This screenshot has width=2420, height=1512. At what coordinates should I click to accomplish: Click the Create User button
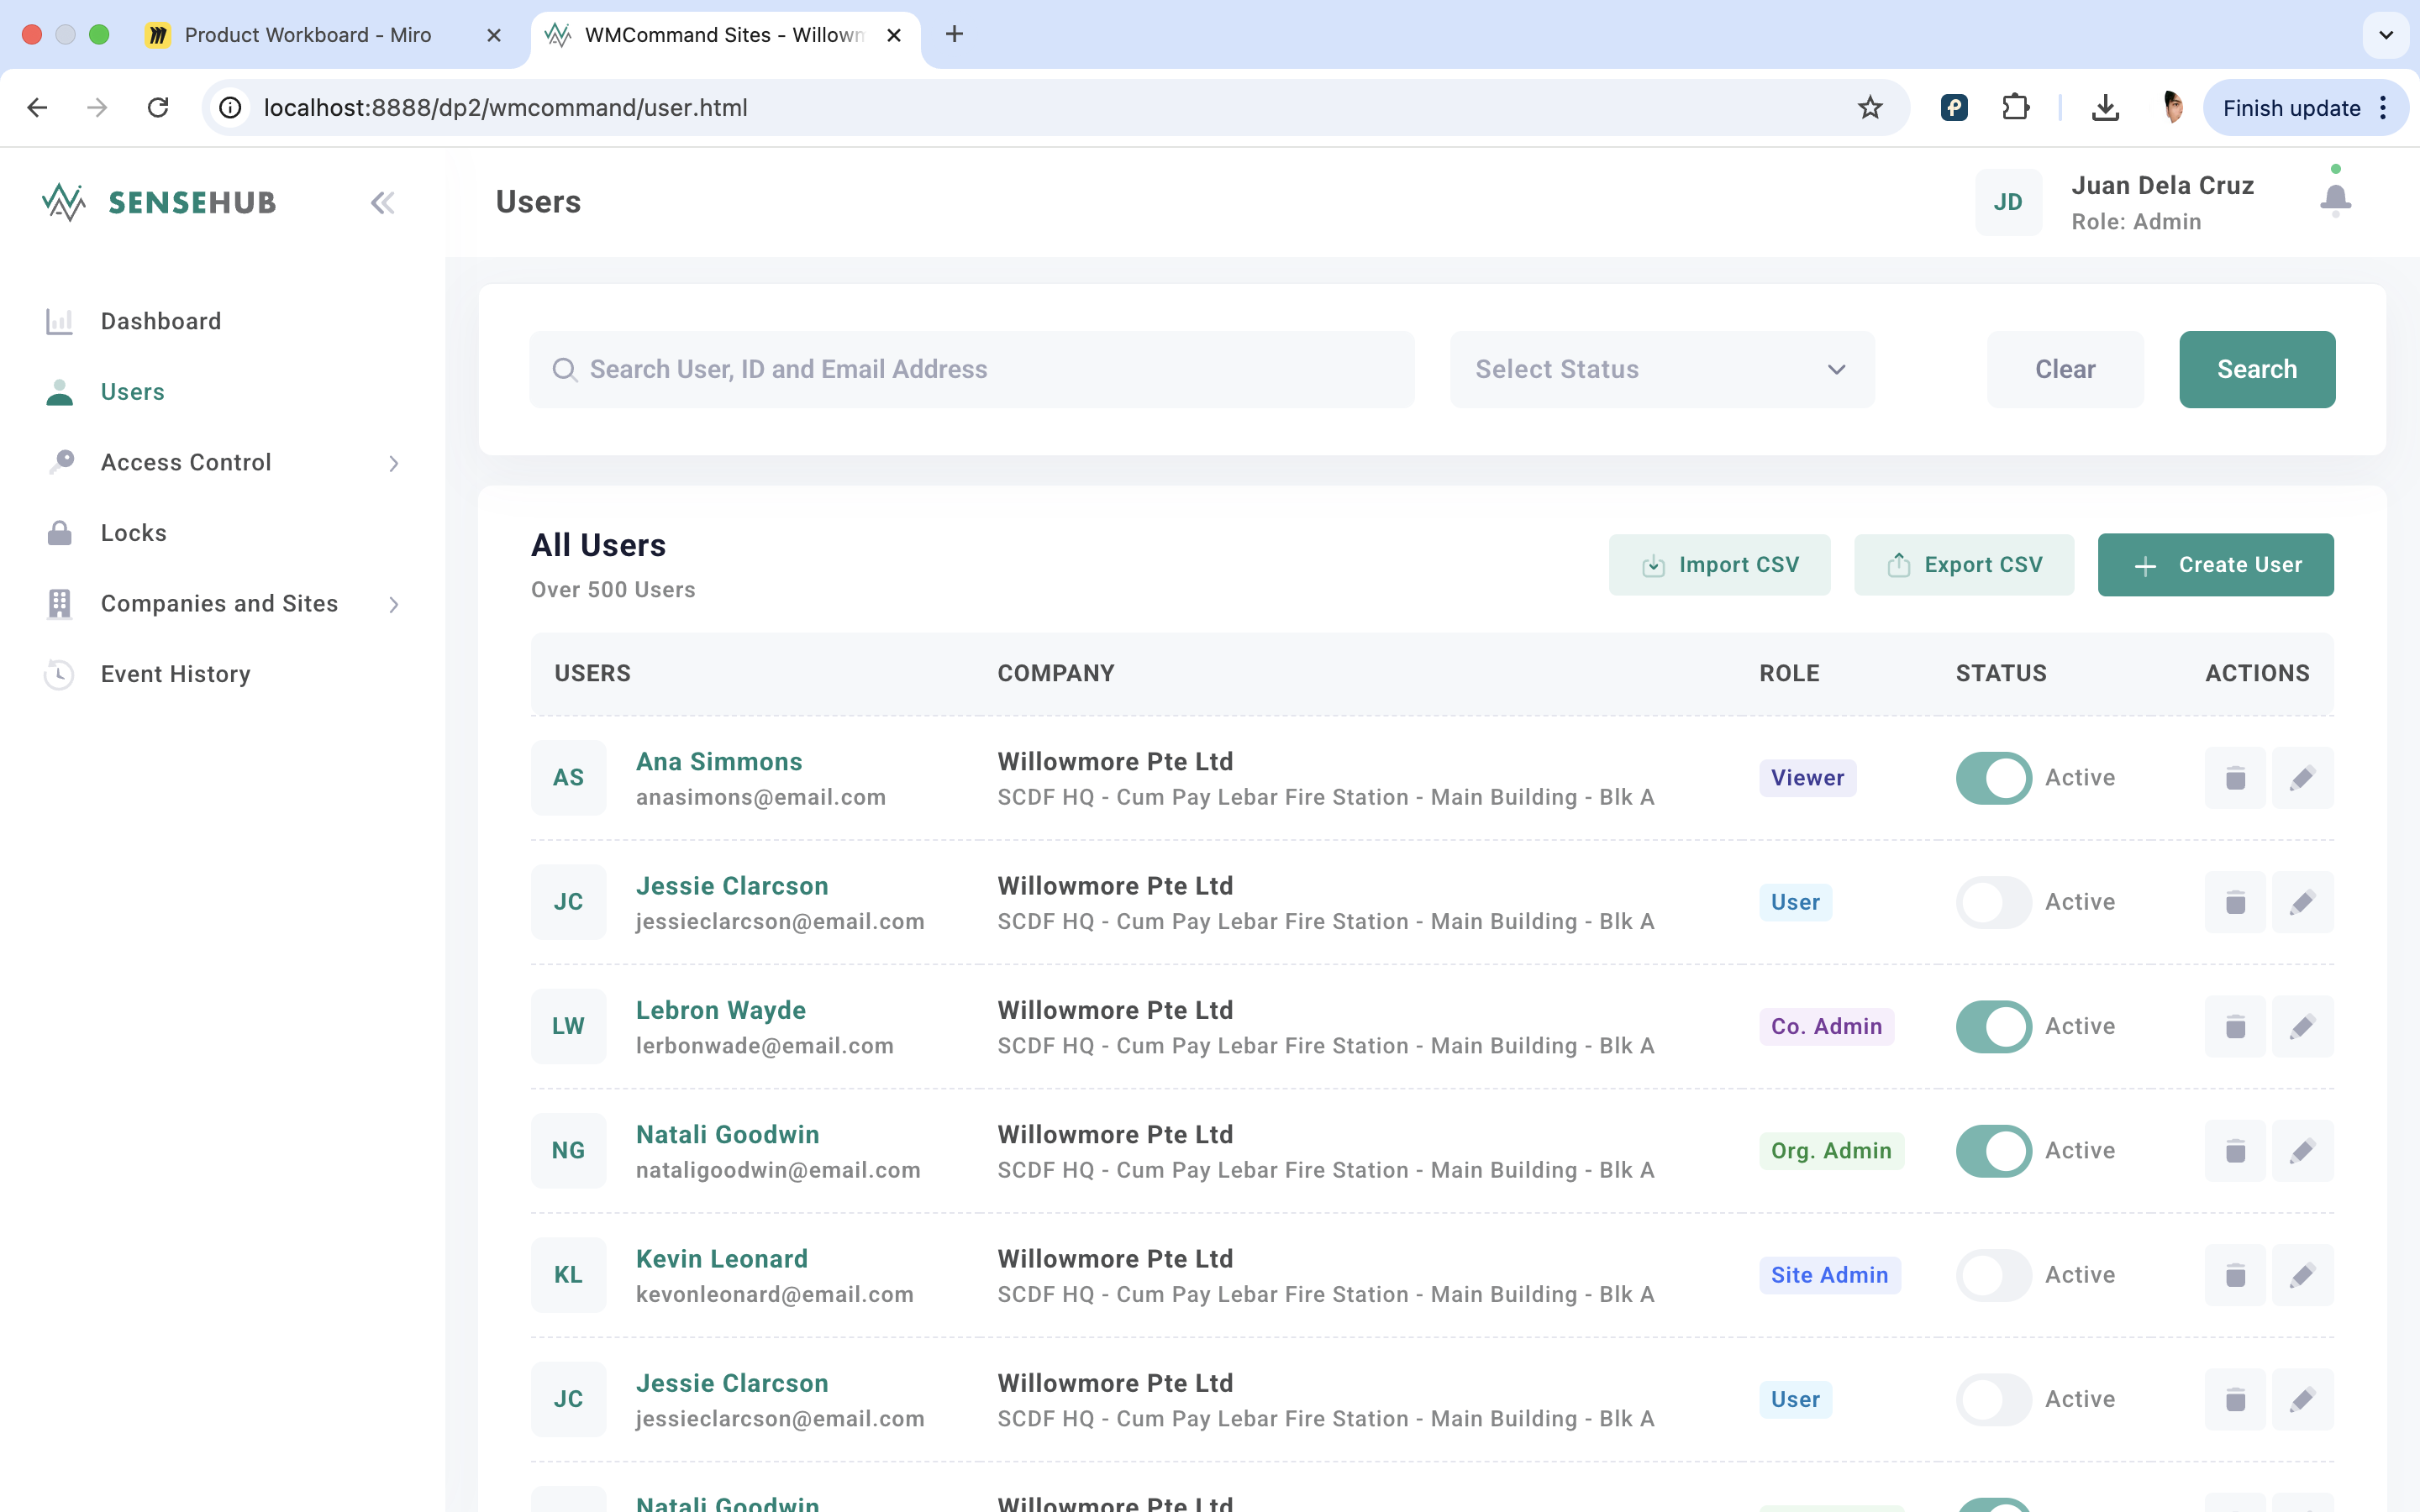2215,565
